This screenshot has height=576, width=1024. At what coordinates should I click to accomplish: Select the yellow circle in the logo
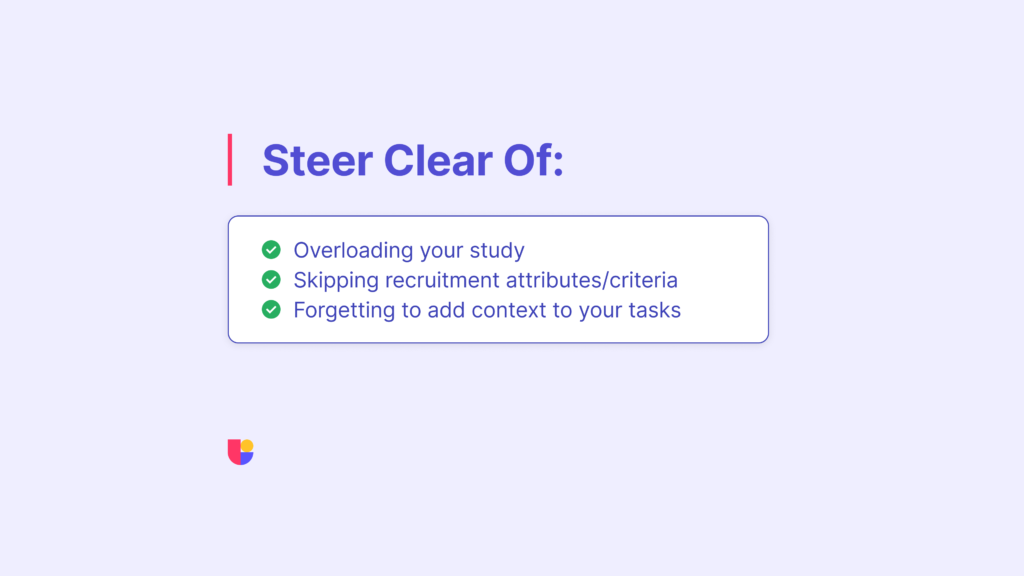pos(247,445)
